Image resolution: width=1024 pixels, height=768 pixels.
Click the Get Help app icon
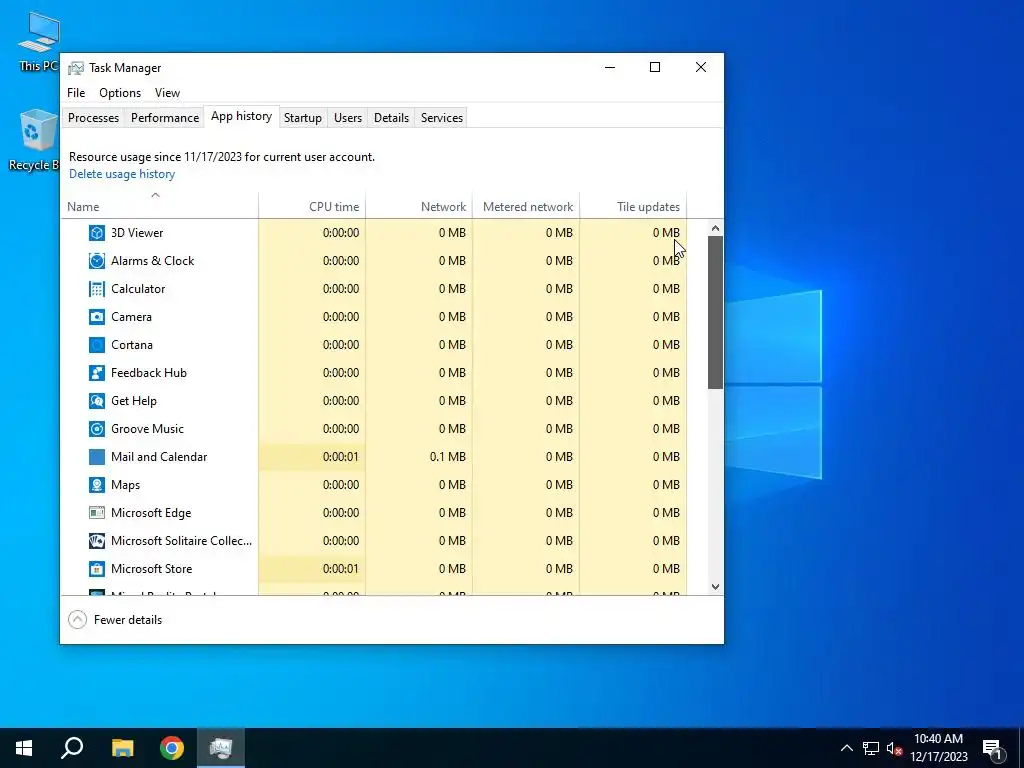coord(97,401)
